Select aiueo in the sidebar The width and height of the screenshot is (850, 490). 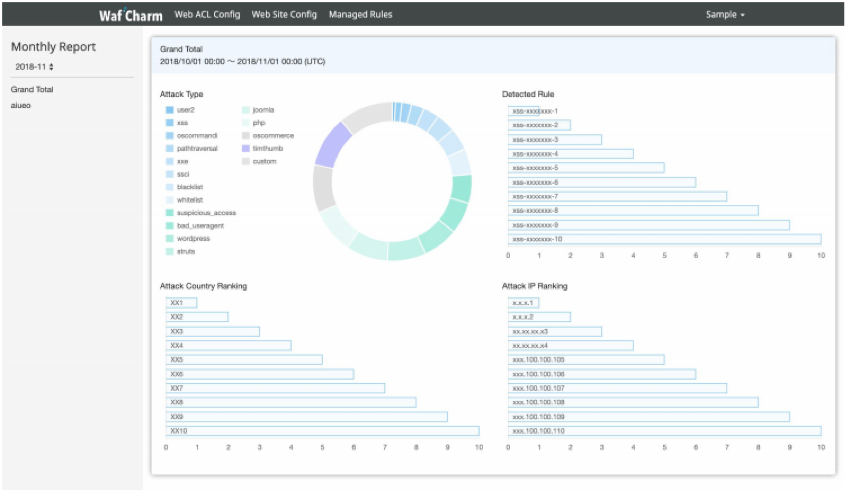21,105
